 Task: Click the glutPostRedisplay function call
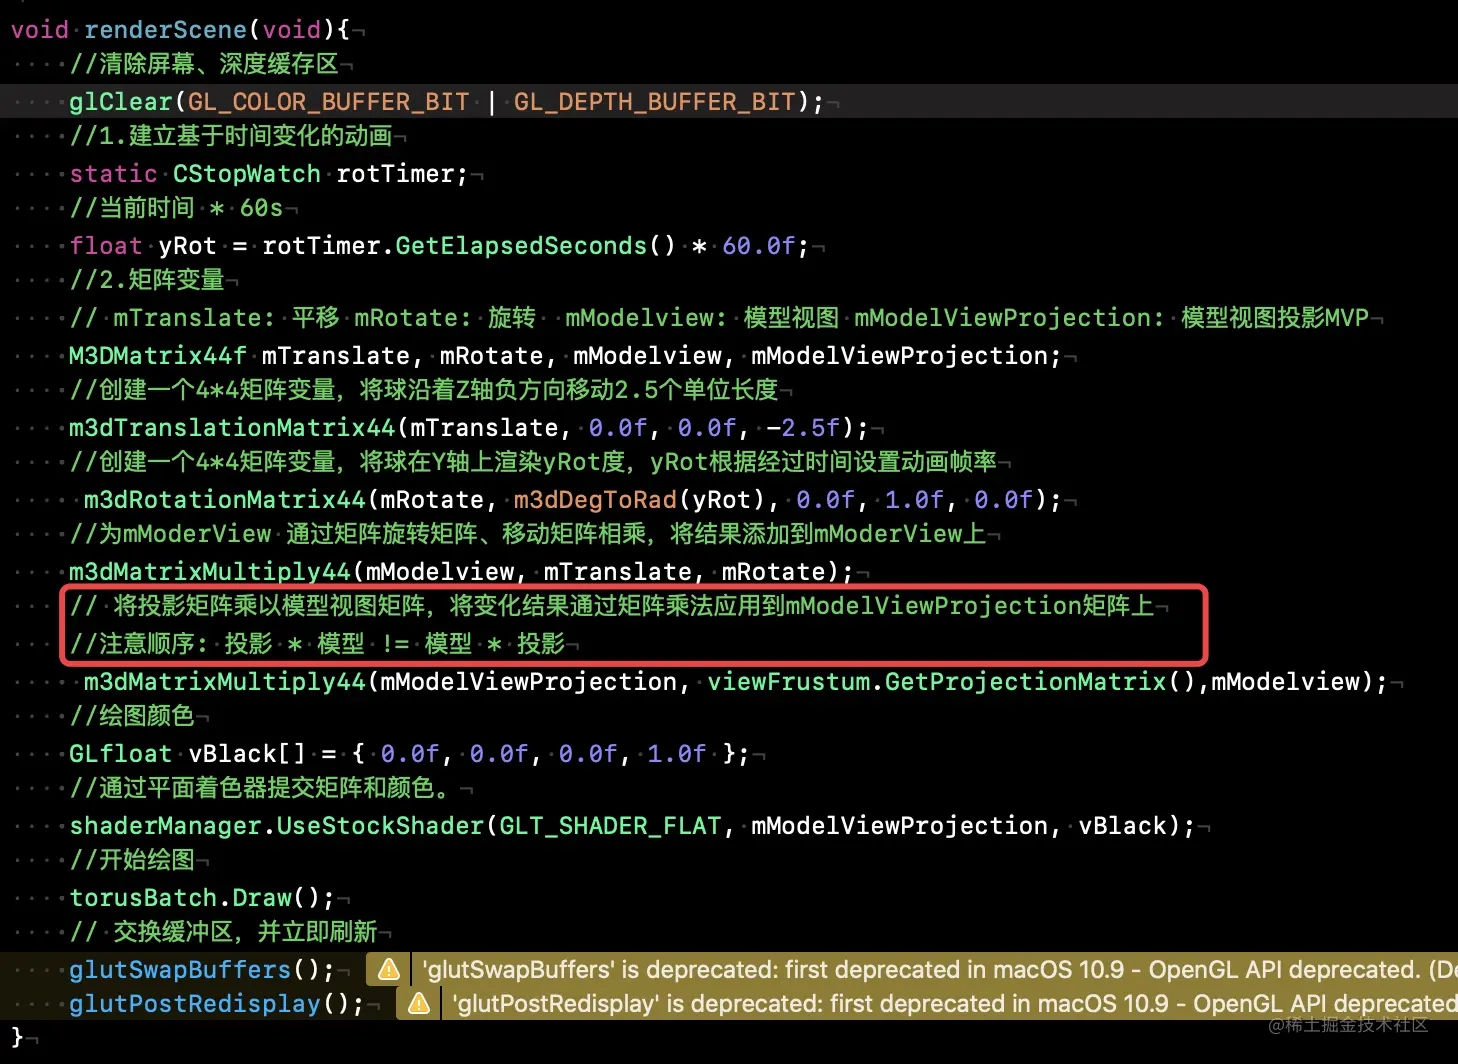click(195, 1003)
